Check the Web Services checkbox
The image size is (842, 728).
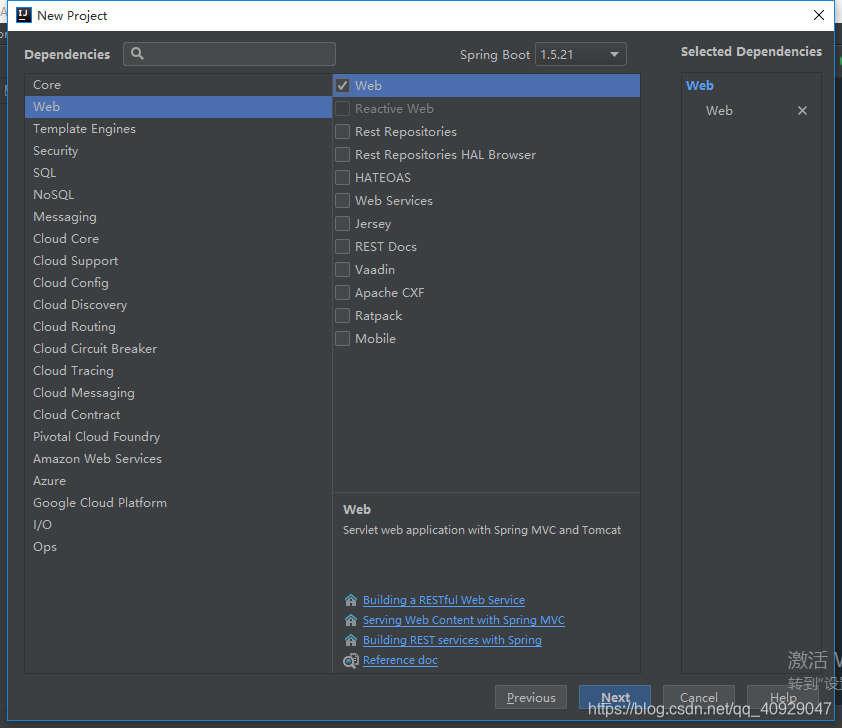(343, 201)
